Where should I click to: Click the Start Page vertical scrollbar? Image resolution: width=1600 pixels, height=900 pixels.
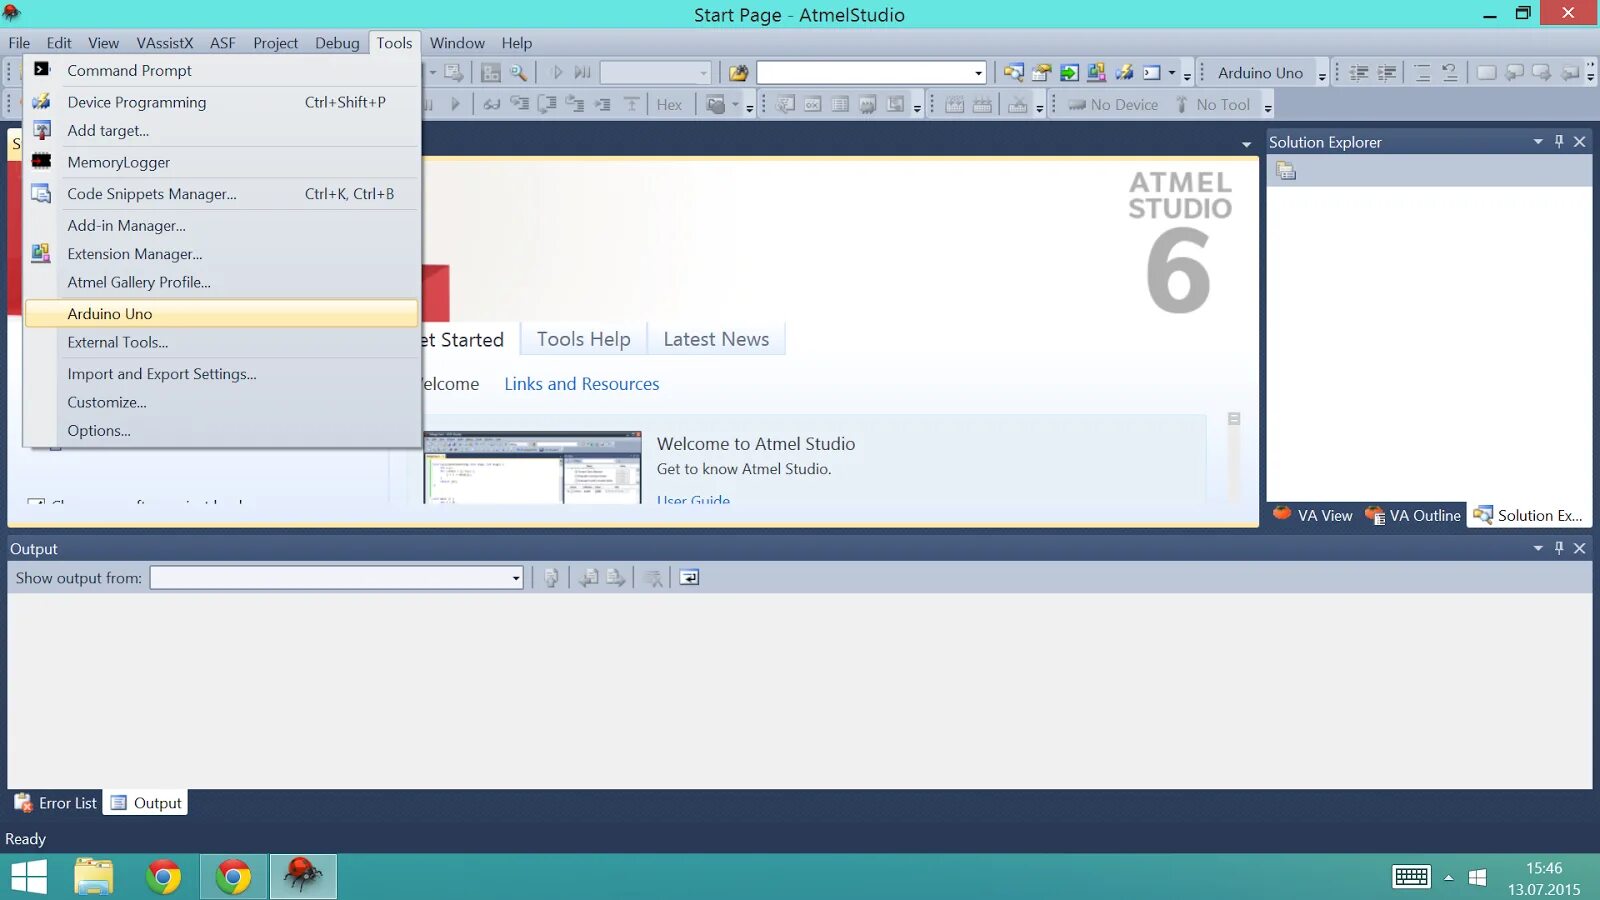(x=1234, y=457)
